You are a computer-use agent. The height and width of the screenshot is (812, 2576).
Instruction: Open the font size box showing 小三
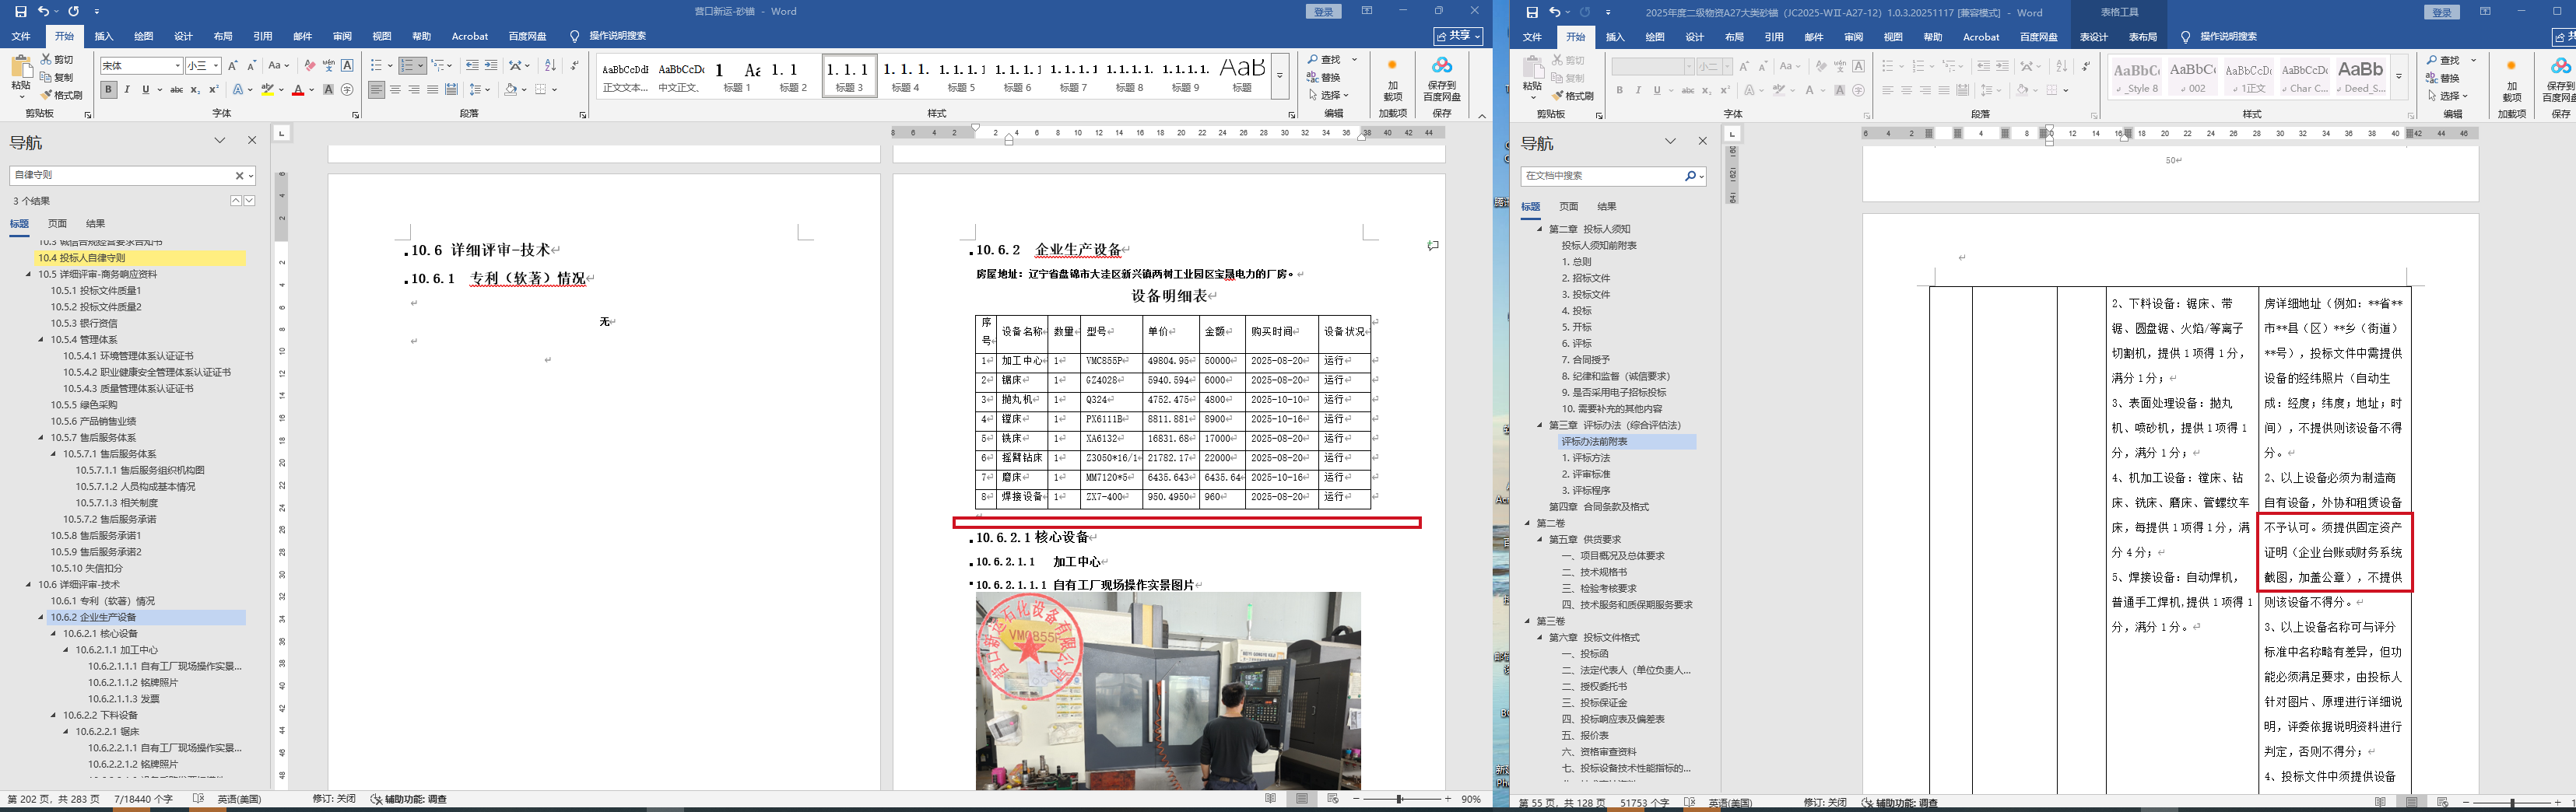[x=203, y=66]
